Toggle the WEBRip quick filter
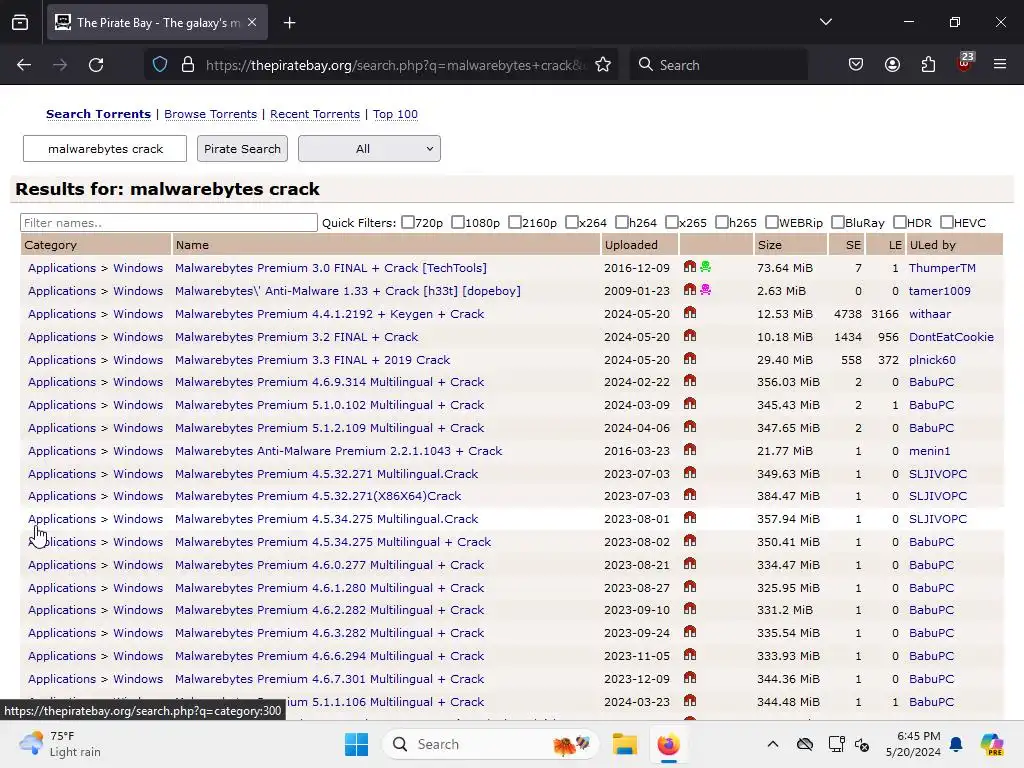Screen dimensions: 1024x768 click(x=771, y=222)
